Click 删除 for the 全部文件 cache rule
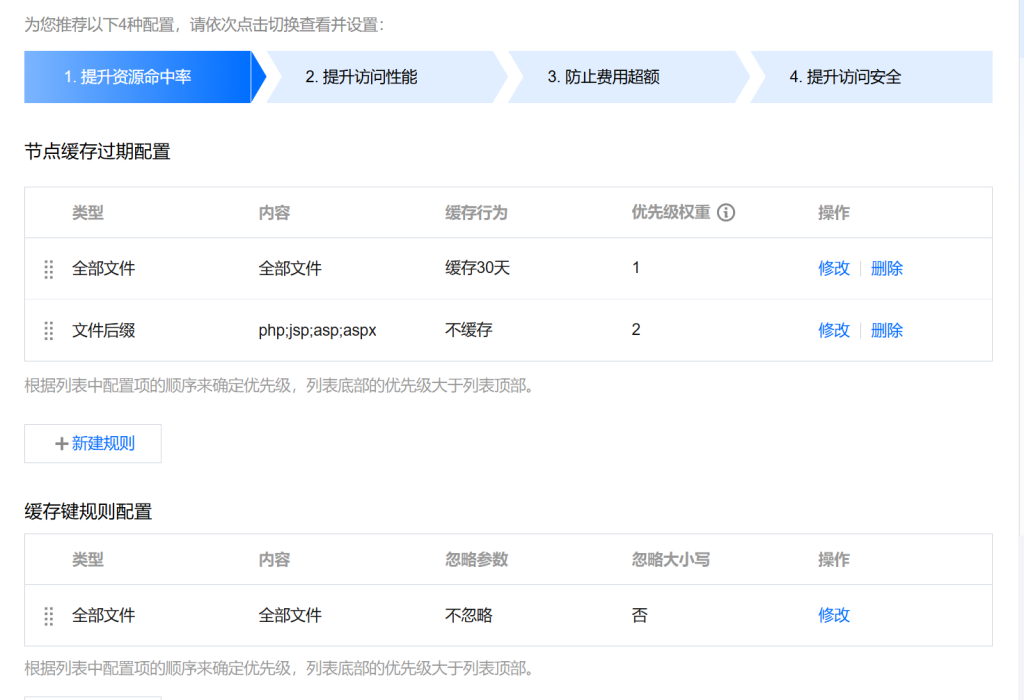This screenshot has width=1024, height=700. pyautogui.click(x=887, y=268)
